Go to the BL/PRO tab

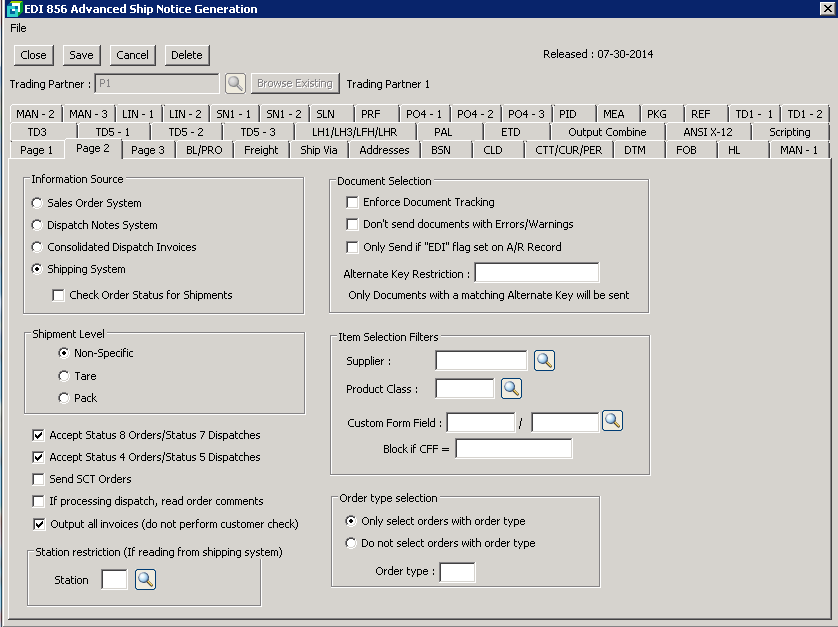pos(204,150)
